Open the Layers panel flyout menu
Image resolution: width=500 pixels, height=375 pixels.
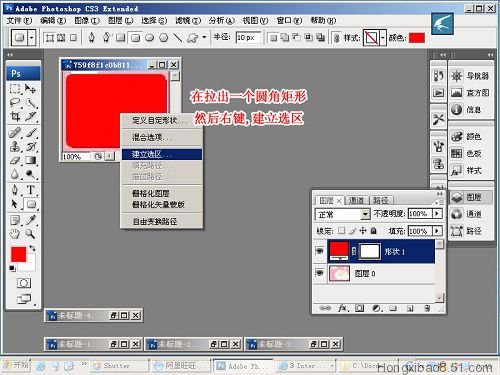[x=440, y=202]
